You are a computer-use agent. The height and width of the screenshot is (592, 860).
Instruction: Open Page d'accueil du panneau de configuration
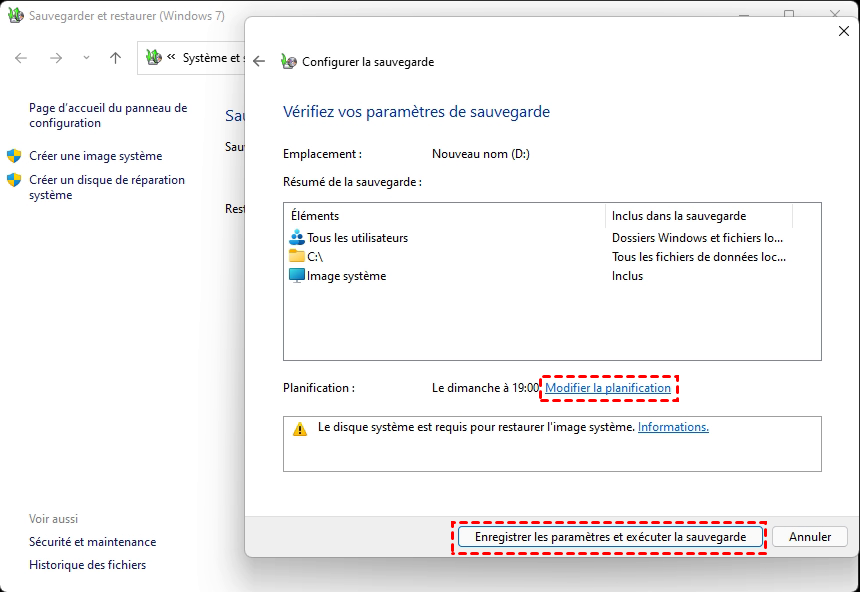point(108,115)
